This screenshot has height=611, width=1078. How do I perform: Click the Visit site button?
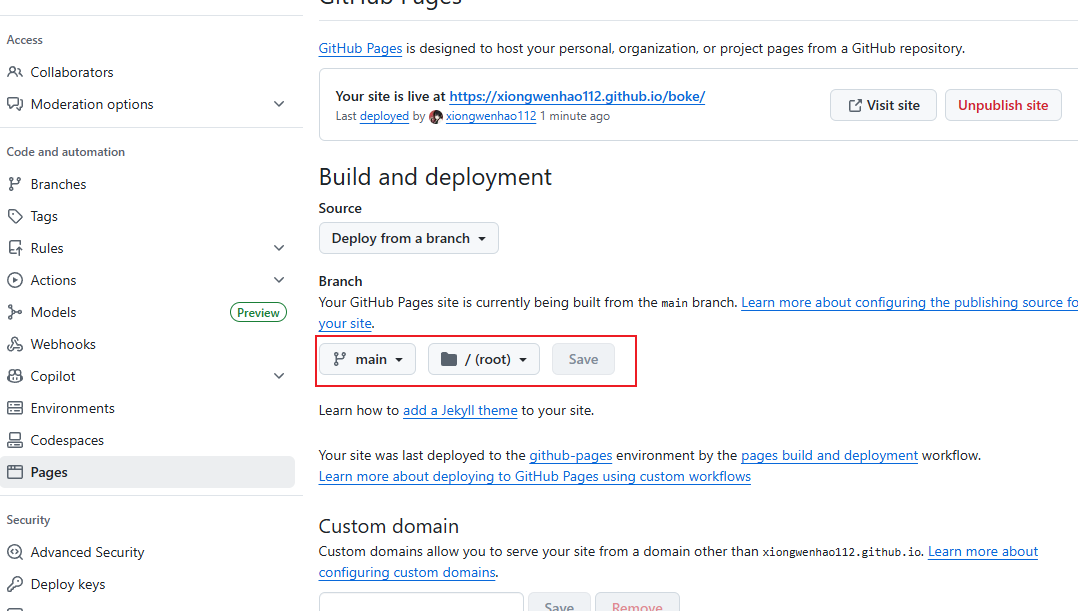[x=883, y=105]
